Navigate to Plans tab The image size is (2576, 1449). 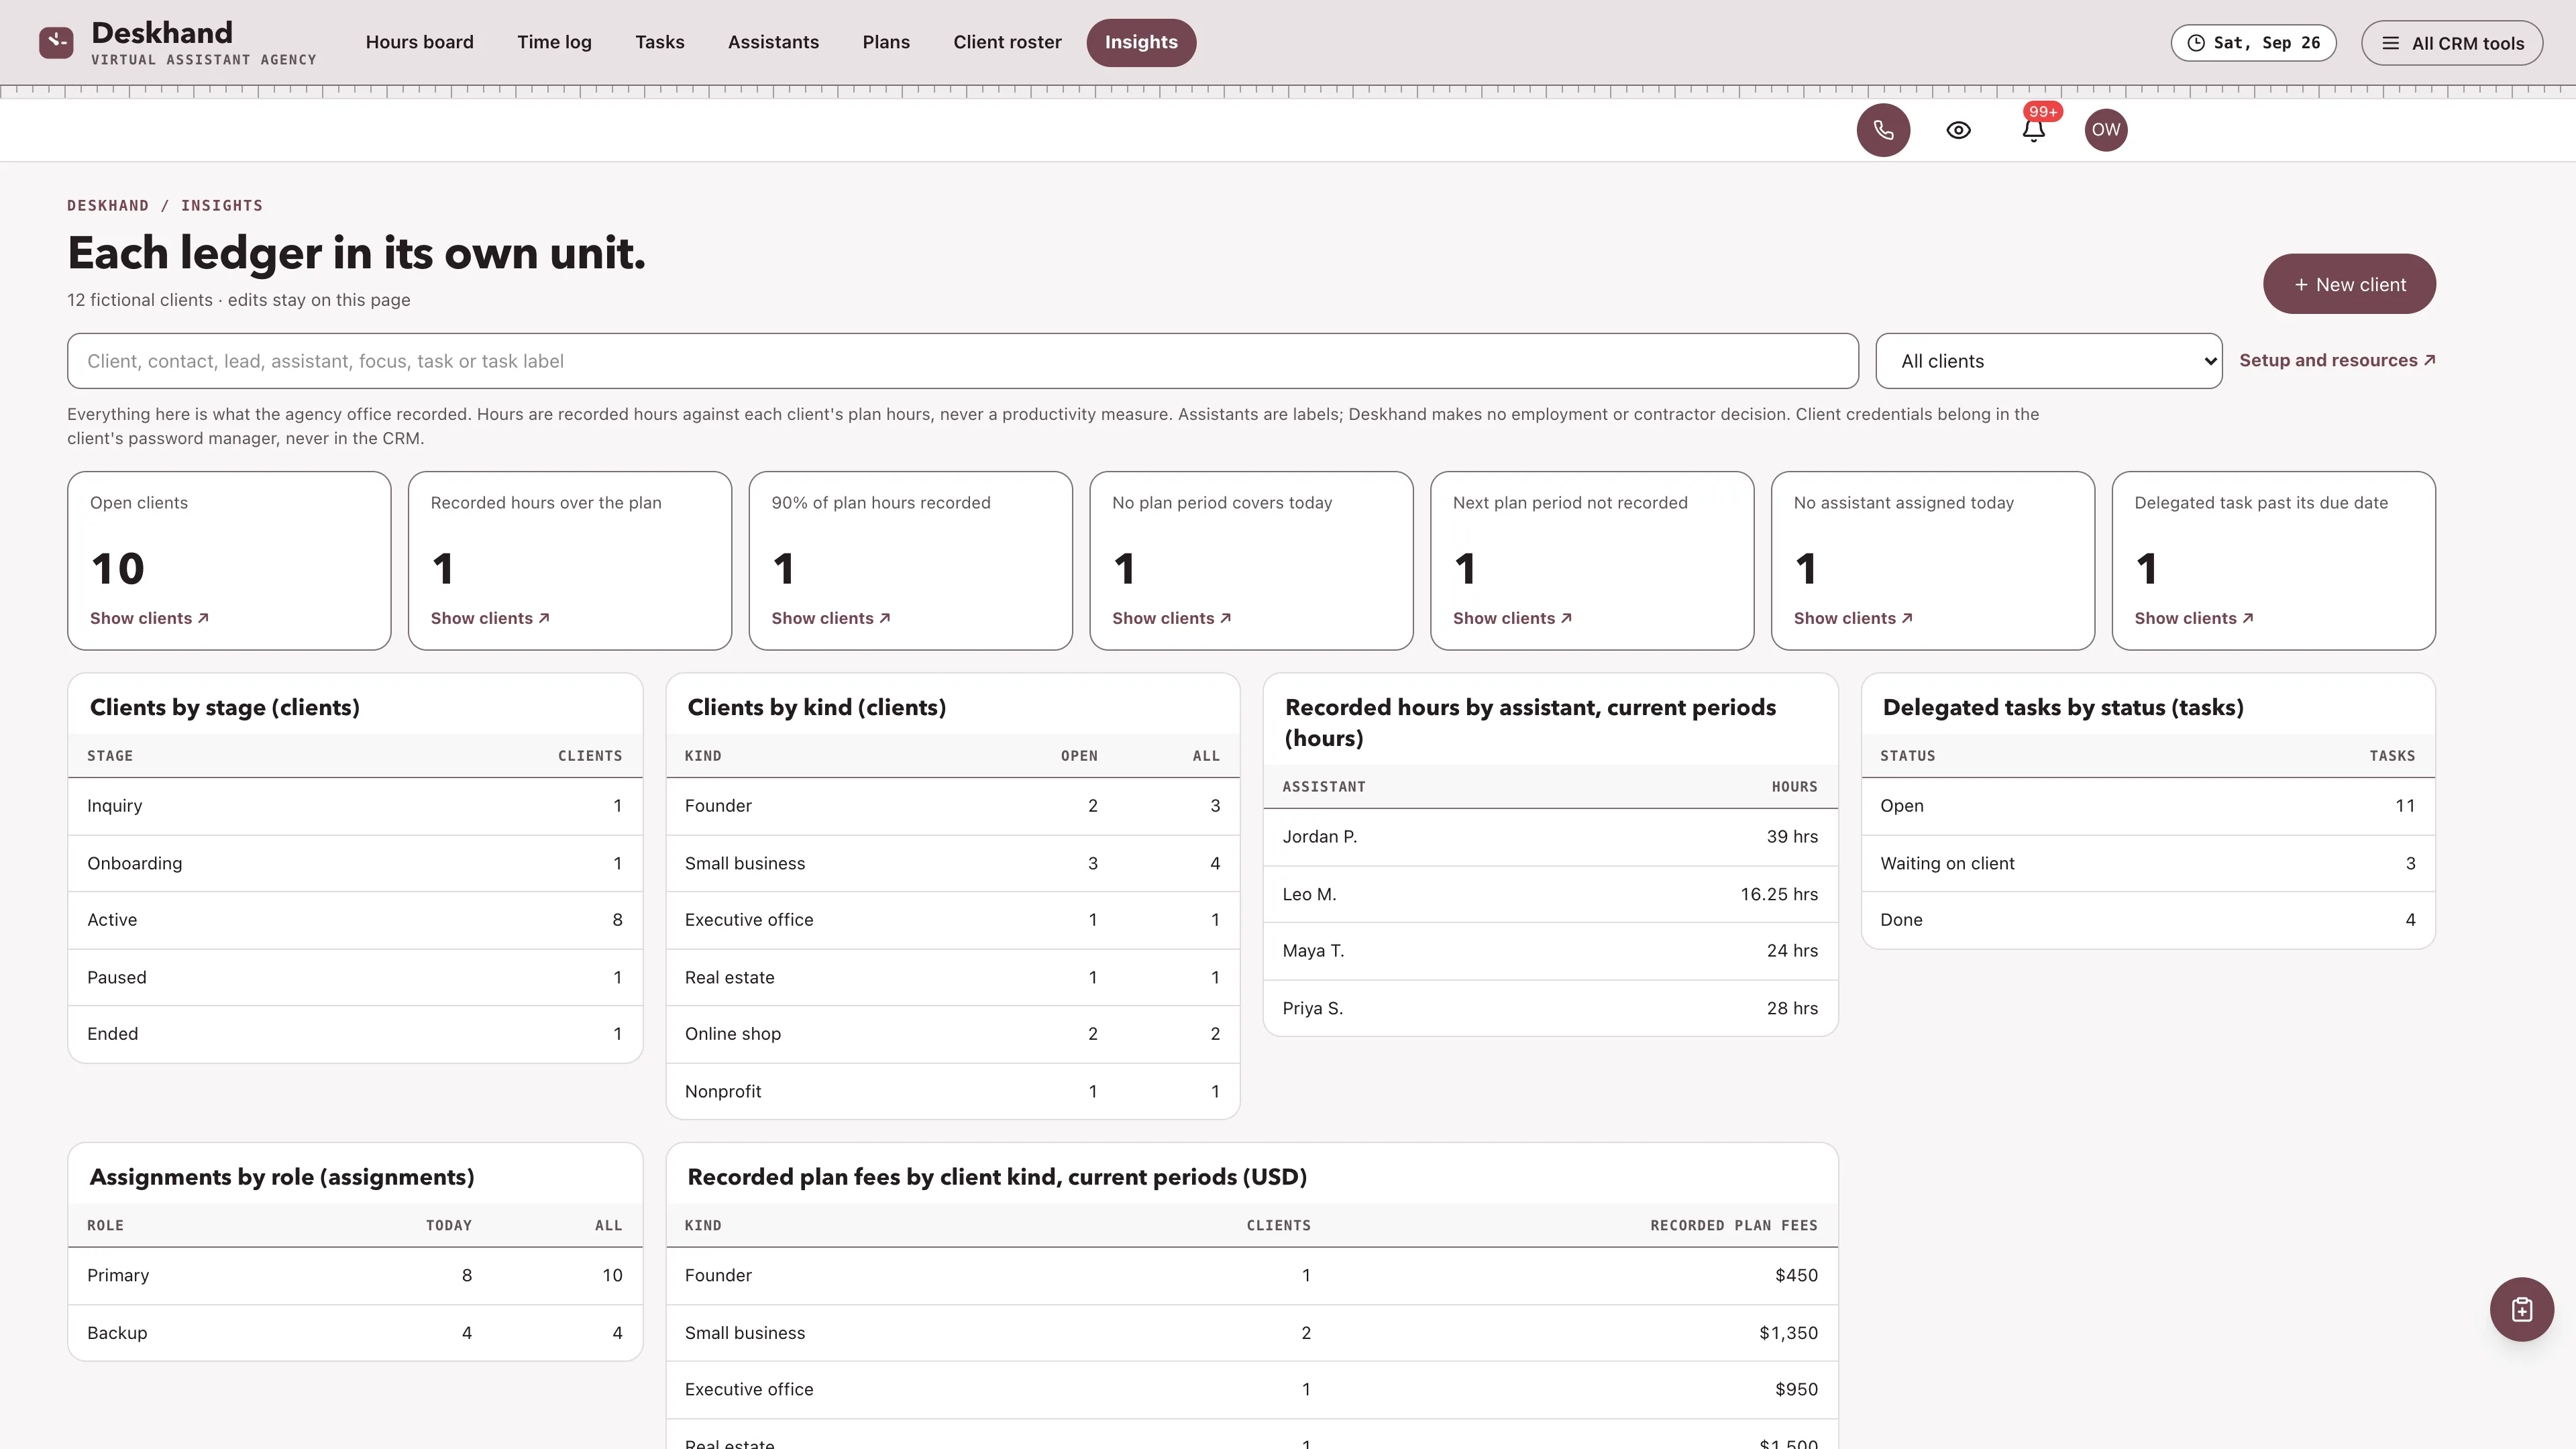pos(886,42)
